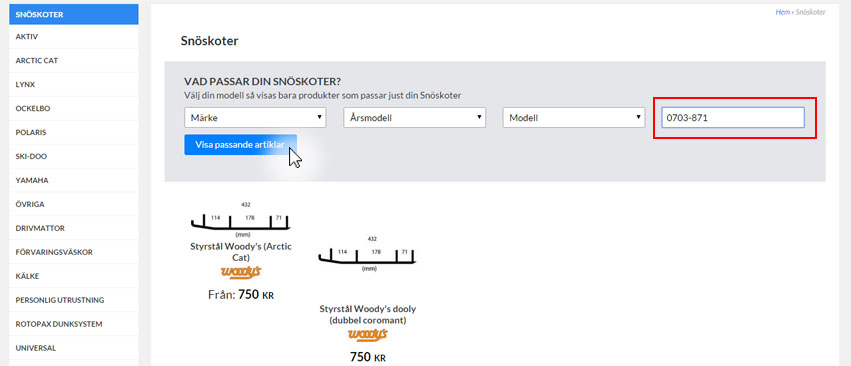Screen dimensions: 851x366
Task: Focus the field containing 0703-871
Action: coord(733,118)
